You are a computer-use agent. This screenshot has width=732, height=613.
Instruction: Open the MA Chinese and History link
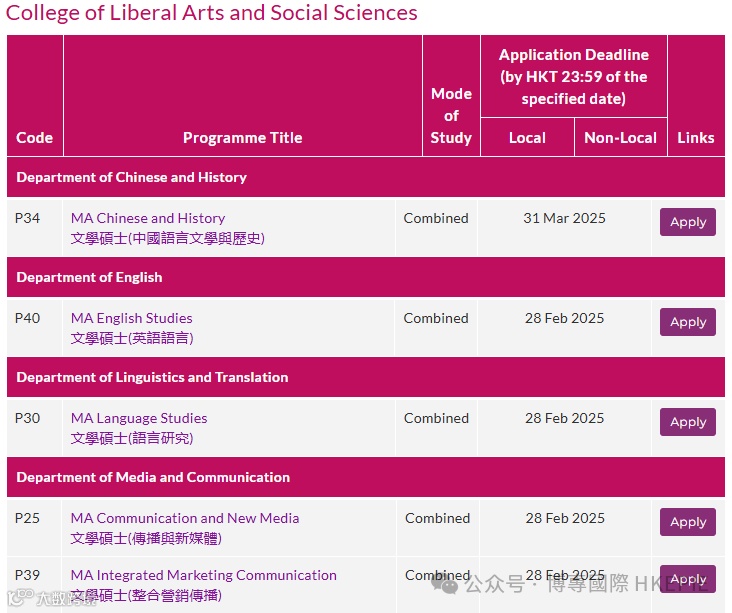pyautogui.click(x=147, y=218)
